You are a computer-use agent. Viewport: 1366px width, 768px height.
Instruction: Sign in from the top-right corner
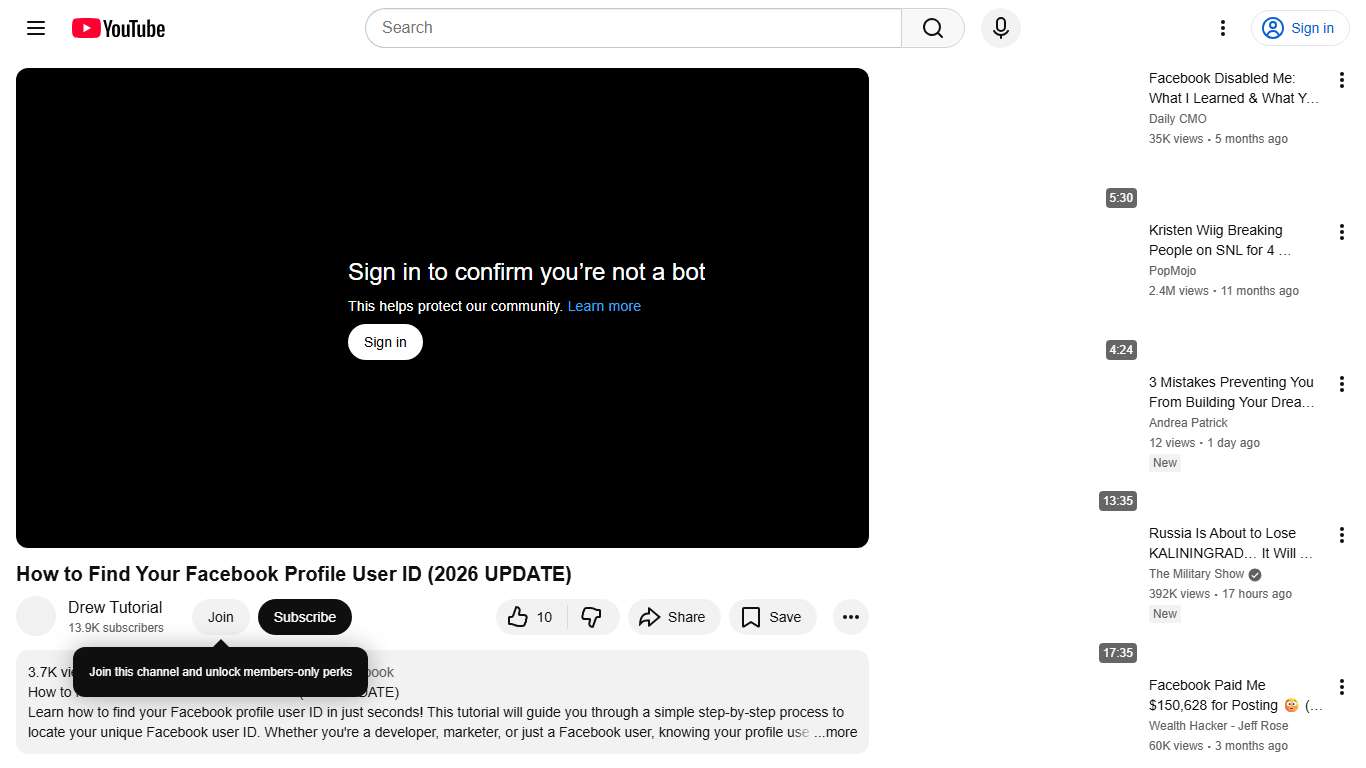click(x=1299, y=28)
